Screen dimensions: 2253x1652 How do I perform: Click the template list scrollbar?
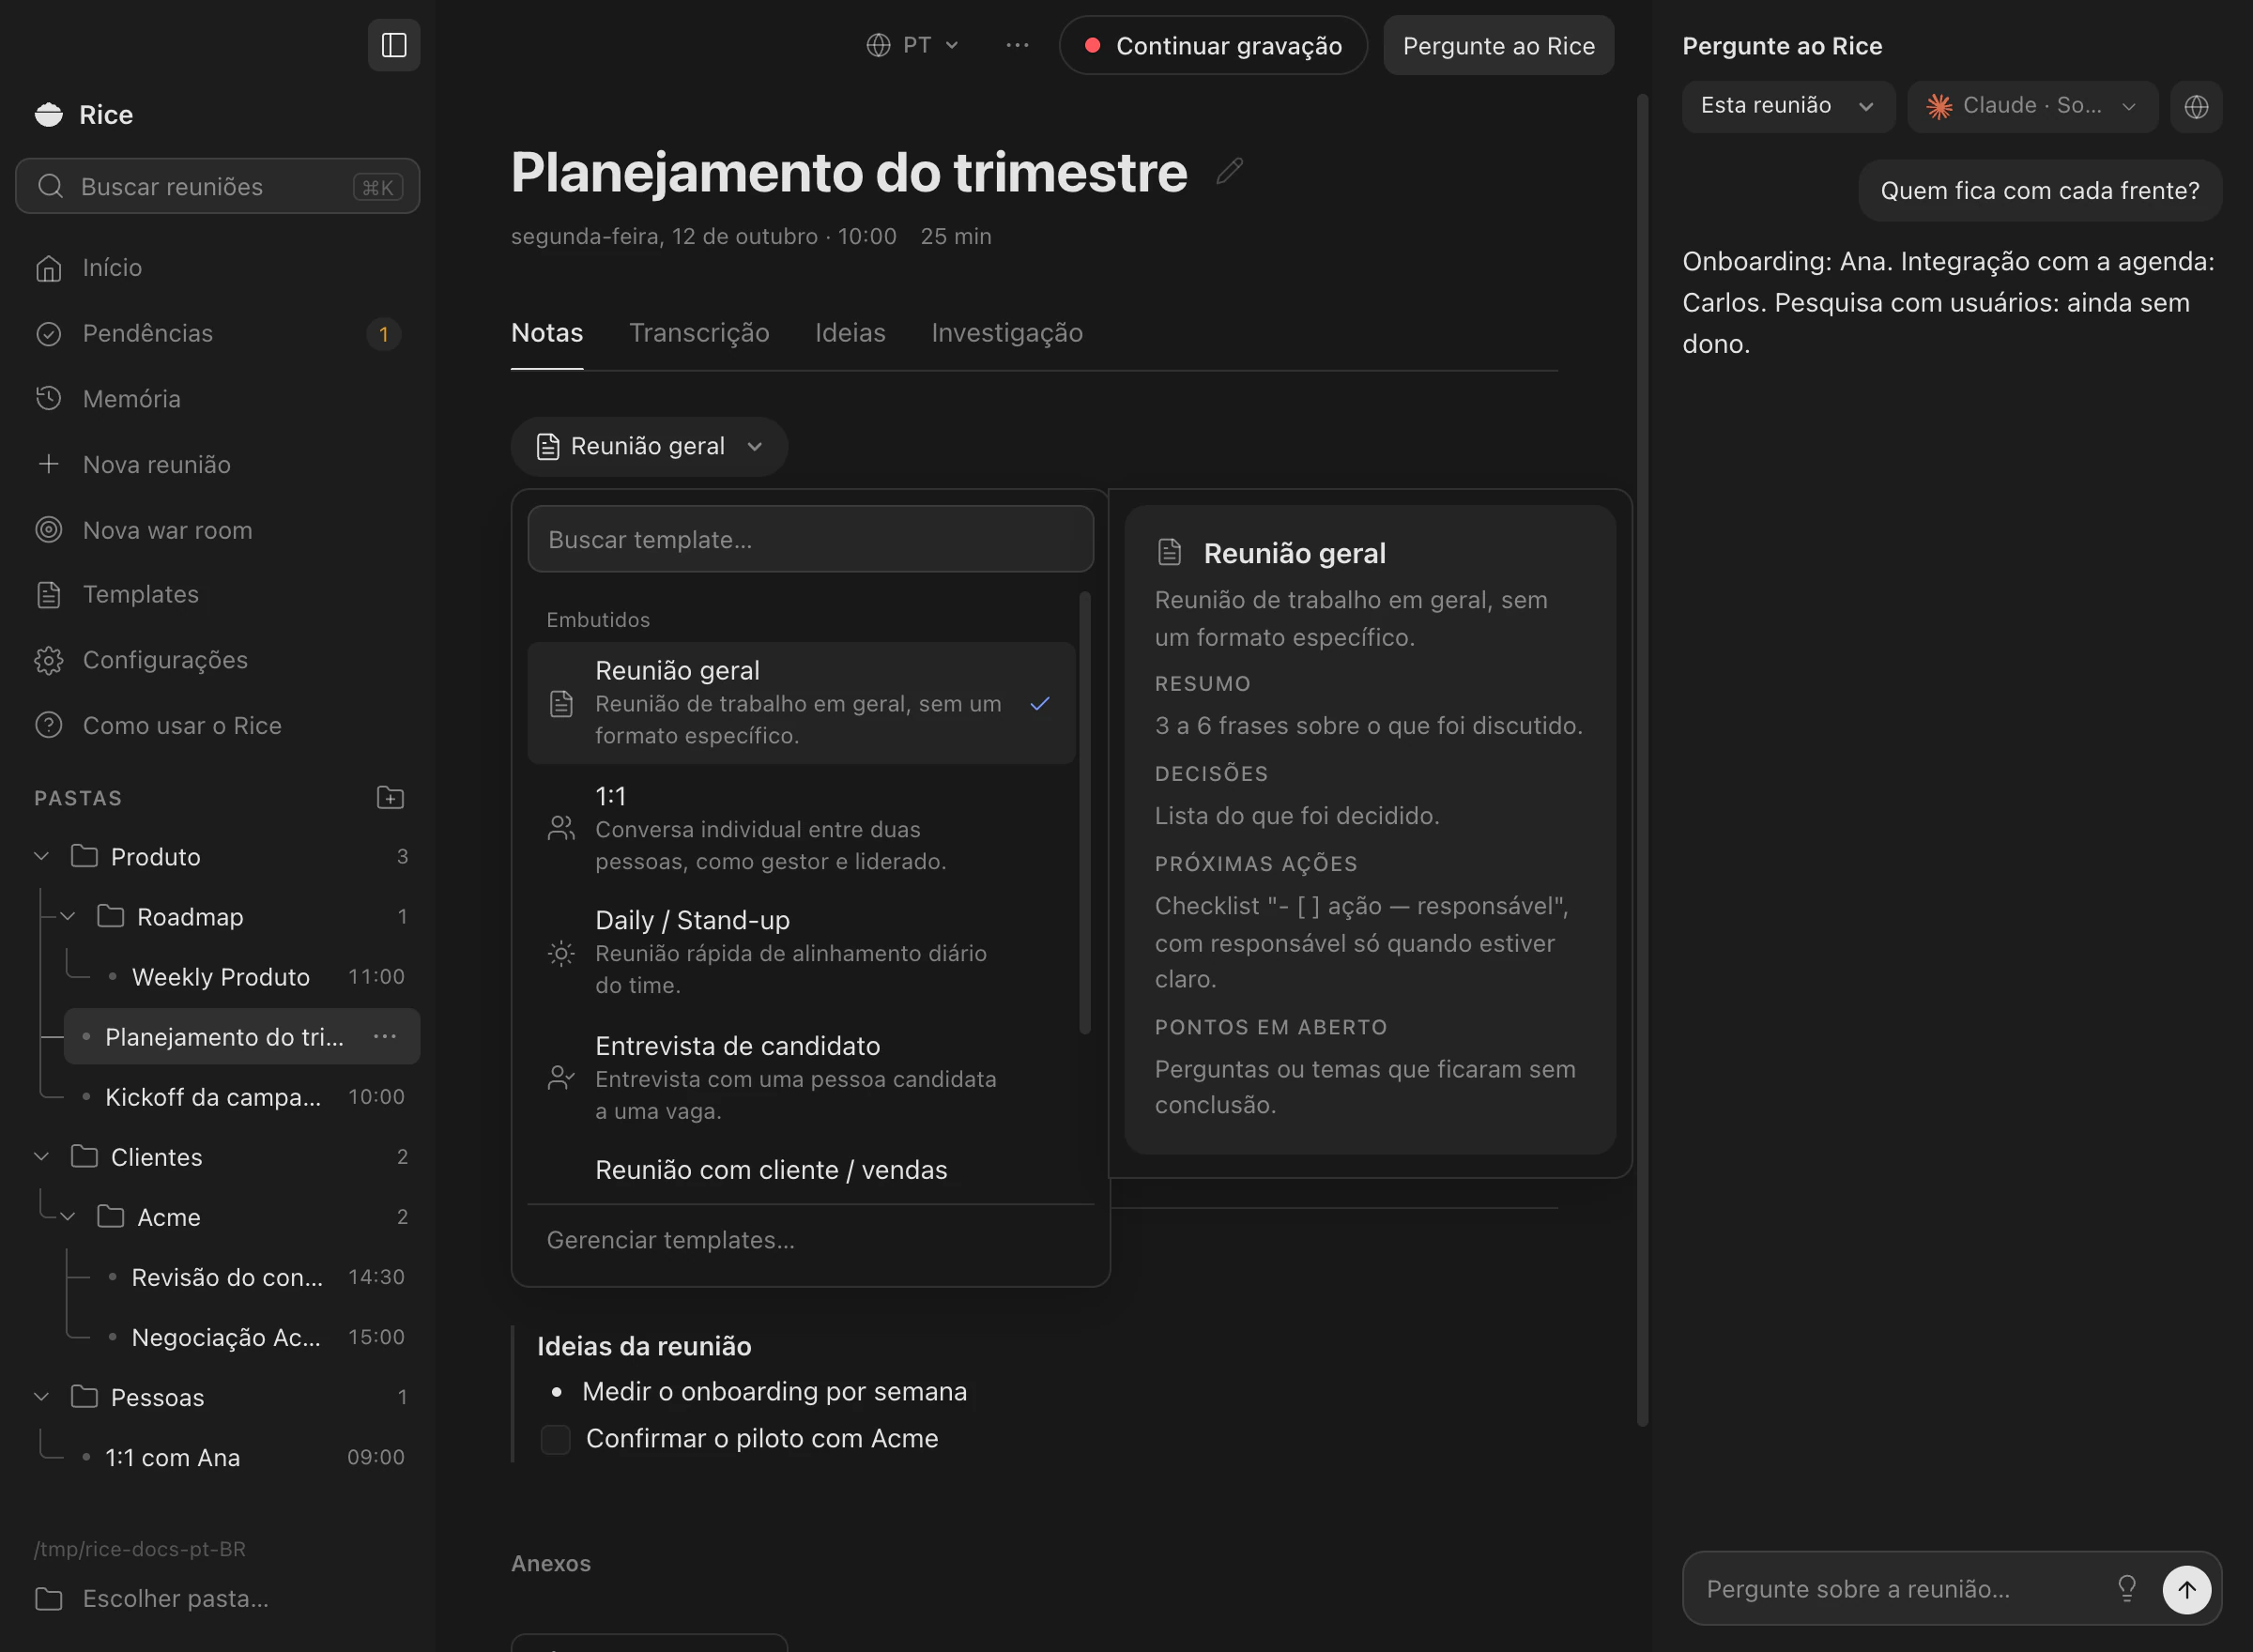[1084, 812]
